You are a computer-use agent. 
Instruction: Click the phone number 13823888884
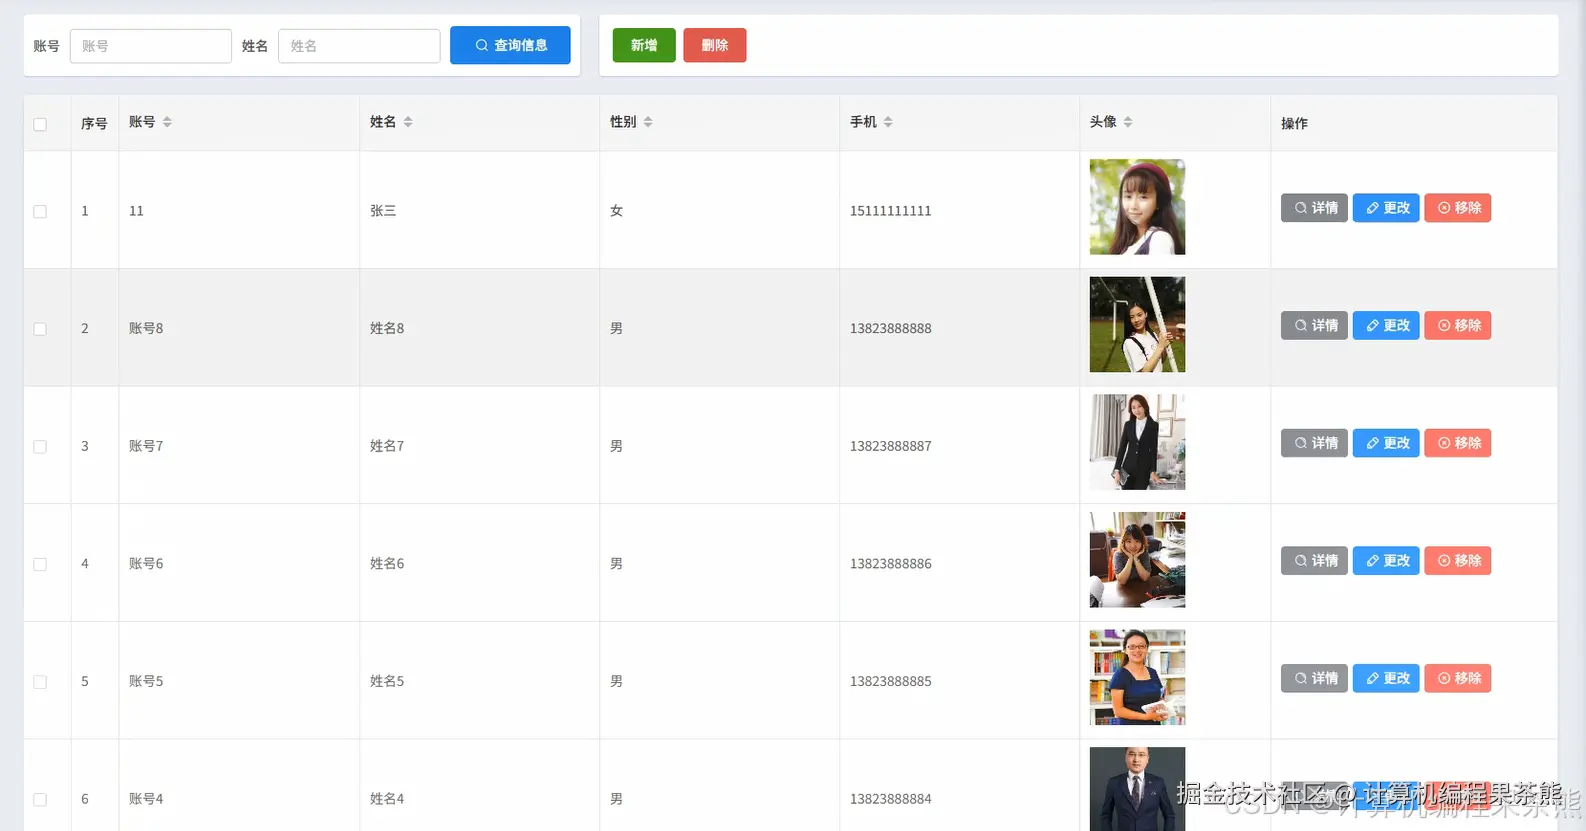click(x=891, y=799)
